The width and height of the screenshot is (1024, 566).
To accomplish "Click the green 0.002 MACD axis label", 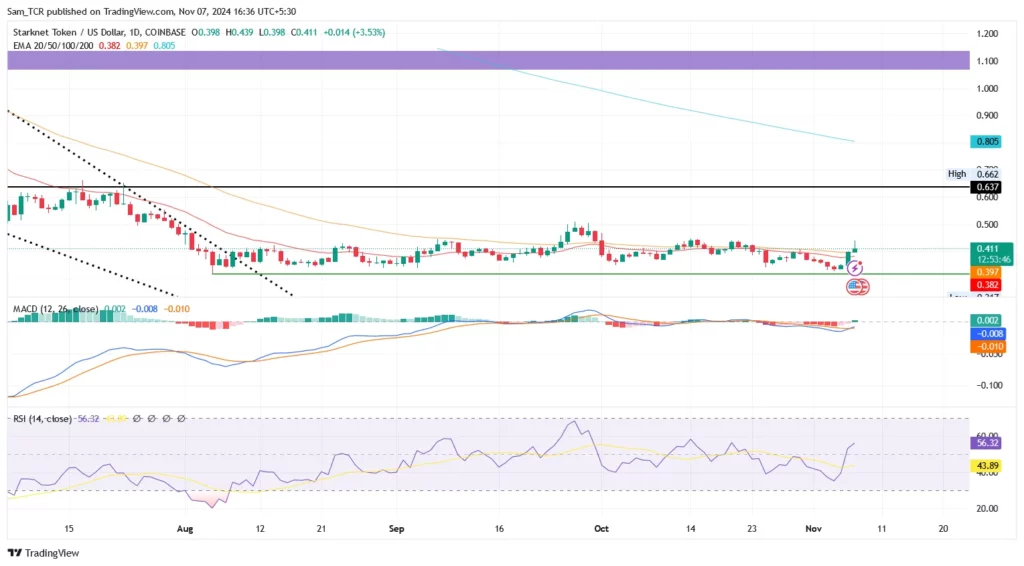I will coord(985,321).
